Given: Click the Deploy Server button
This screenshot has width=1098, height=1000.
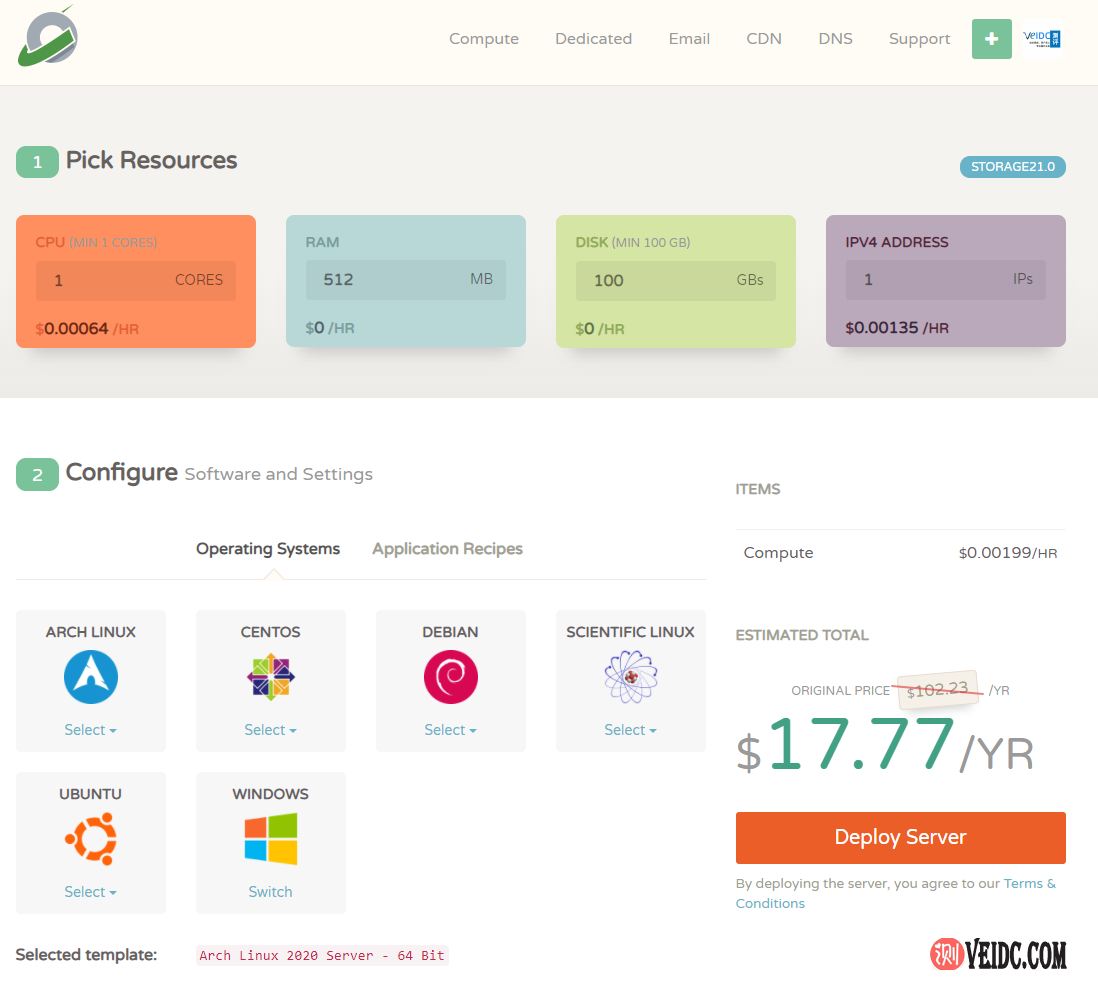Looking at the screenshot, I should 901,838.
